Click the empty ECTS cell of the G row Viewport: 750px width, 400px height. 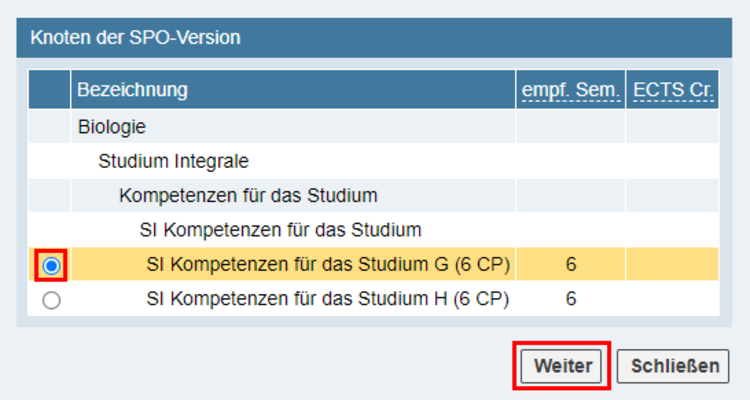click(673, 264)
